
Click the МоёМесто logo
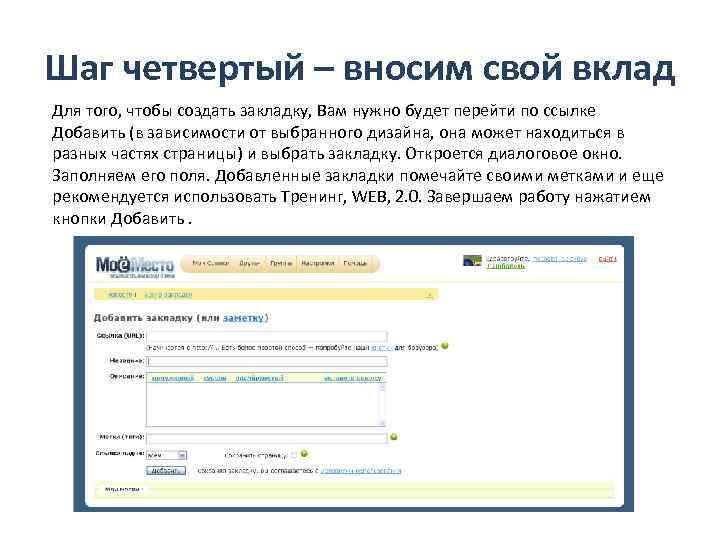tap(135, 266)
